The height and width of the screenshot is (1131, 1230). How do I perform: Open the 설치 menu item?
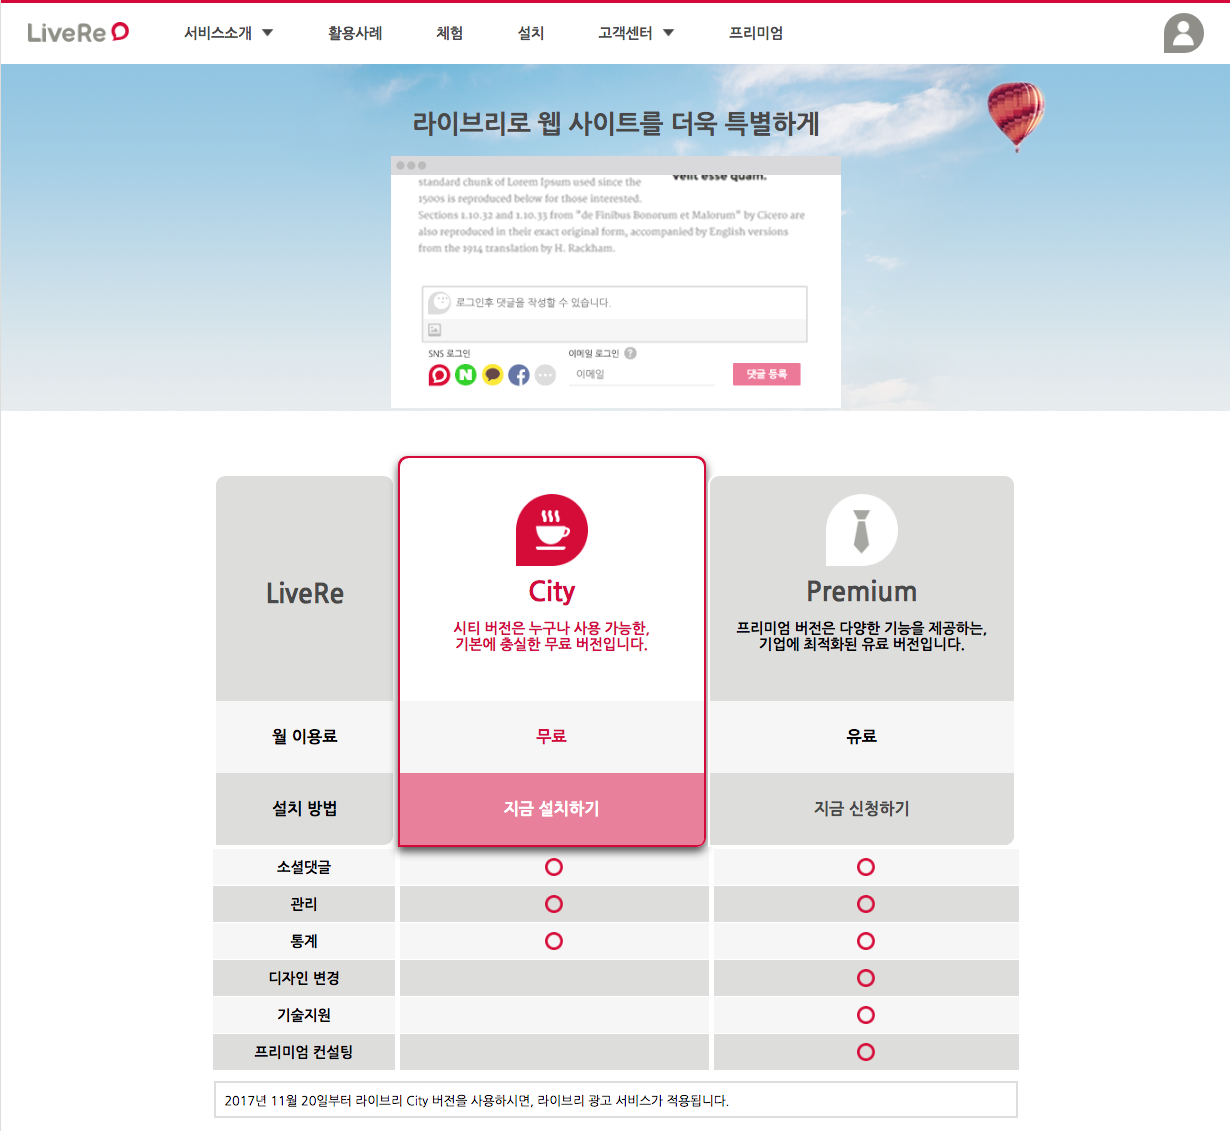tap(531, 33)
